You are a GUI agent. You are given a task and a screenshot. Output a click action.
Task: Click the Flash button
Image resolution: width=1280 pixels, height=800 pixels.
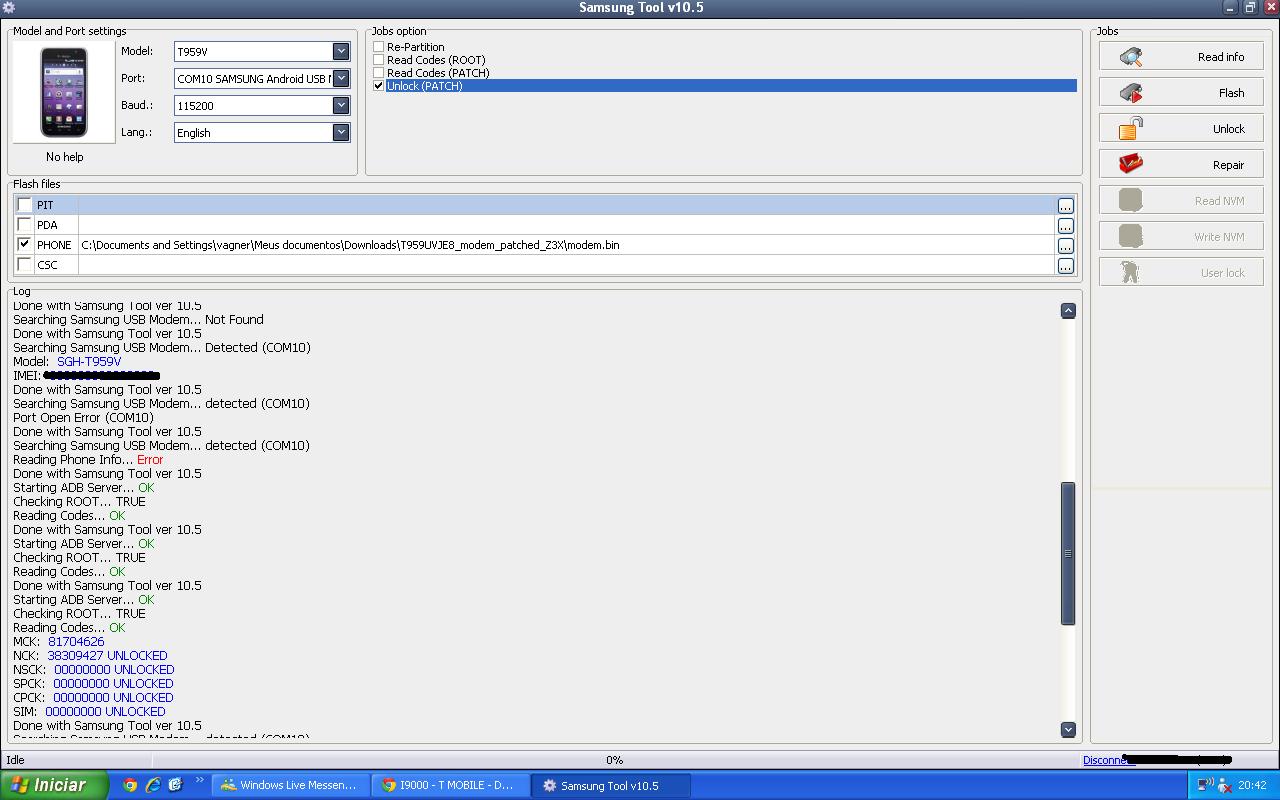tap(1181, 93)
